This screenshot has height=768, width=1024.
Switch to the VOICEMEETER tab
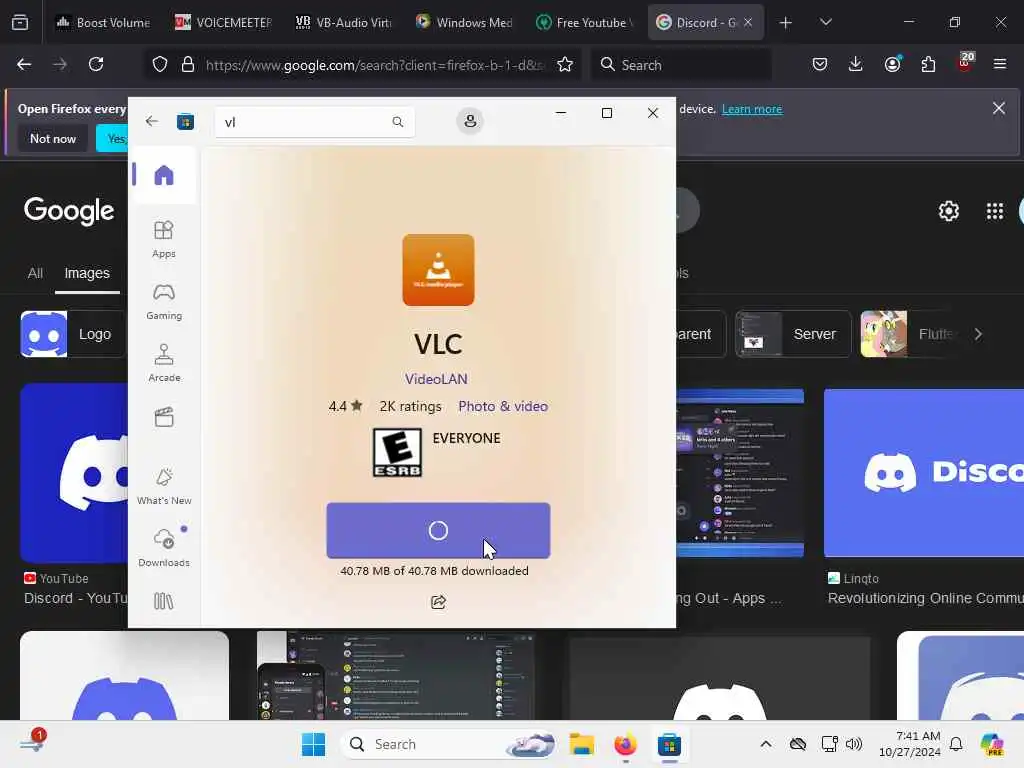(x=223, y=22)
